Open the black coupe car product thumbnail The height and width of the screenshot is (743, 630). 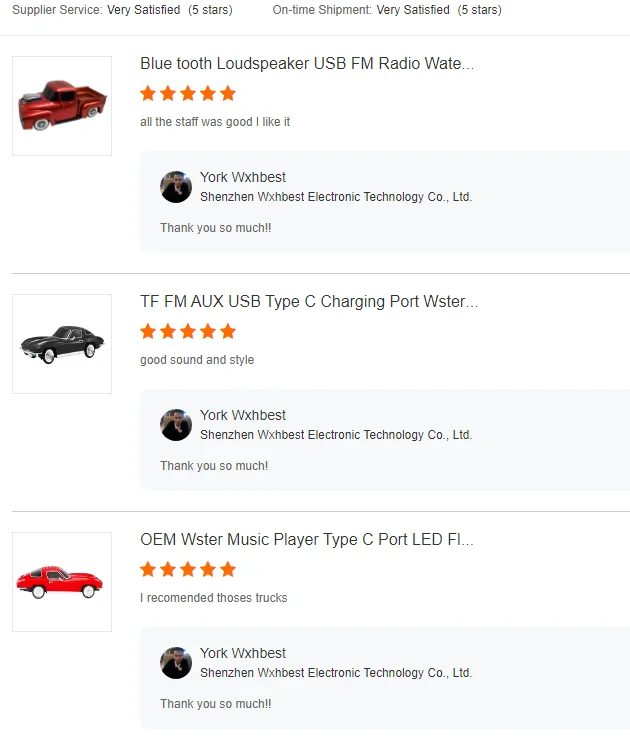coord(62,344)
